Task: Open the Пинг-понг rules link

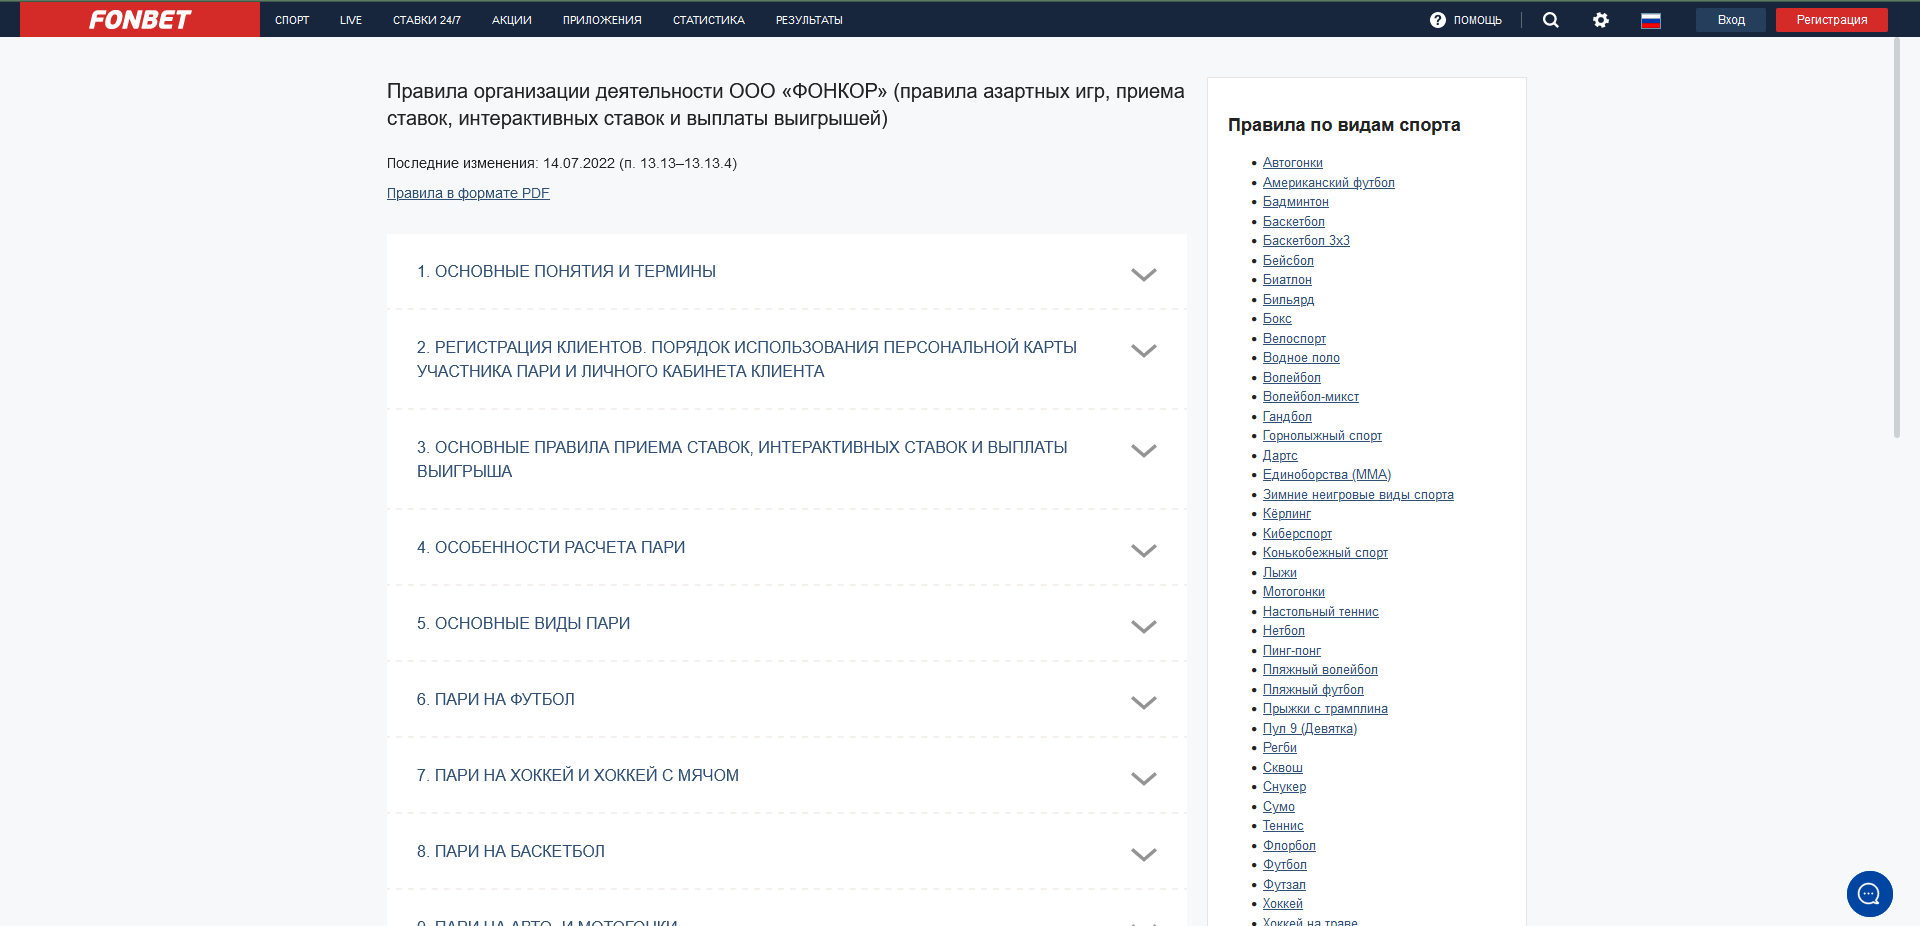Action: [x=1291, y=650]
